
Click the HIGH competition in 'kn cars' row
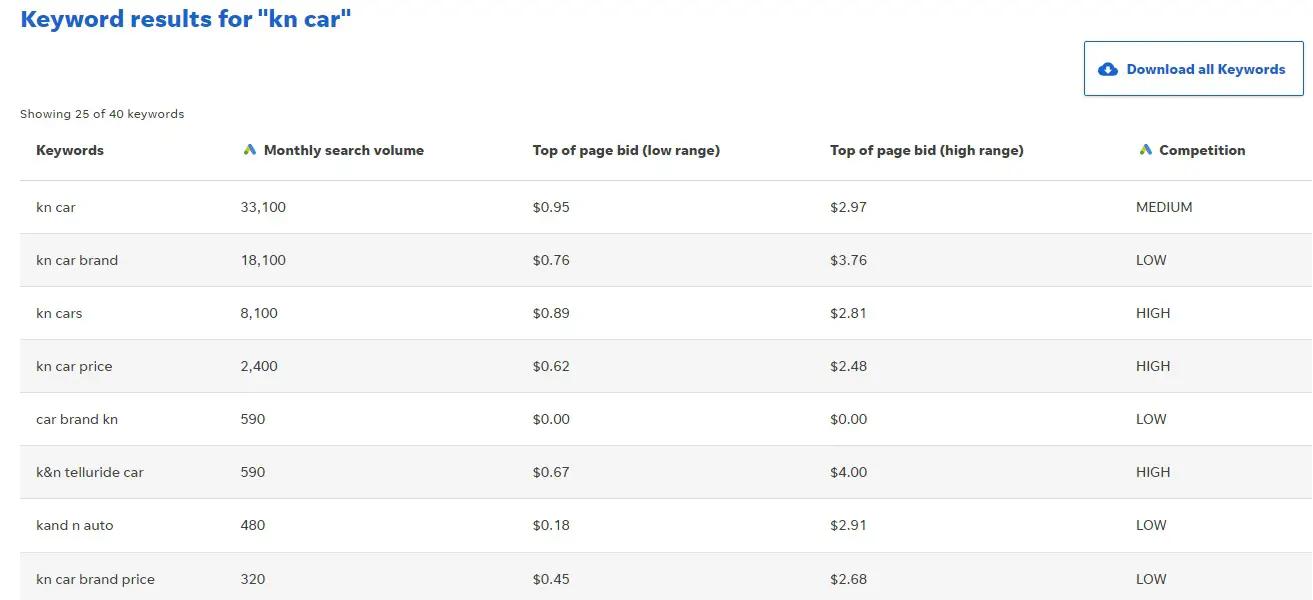pyautogui.click(x=1153, y=313)
